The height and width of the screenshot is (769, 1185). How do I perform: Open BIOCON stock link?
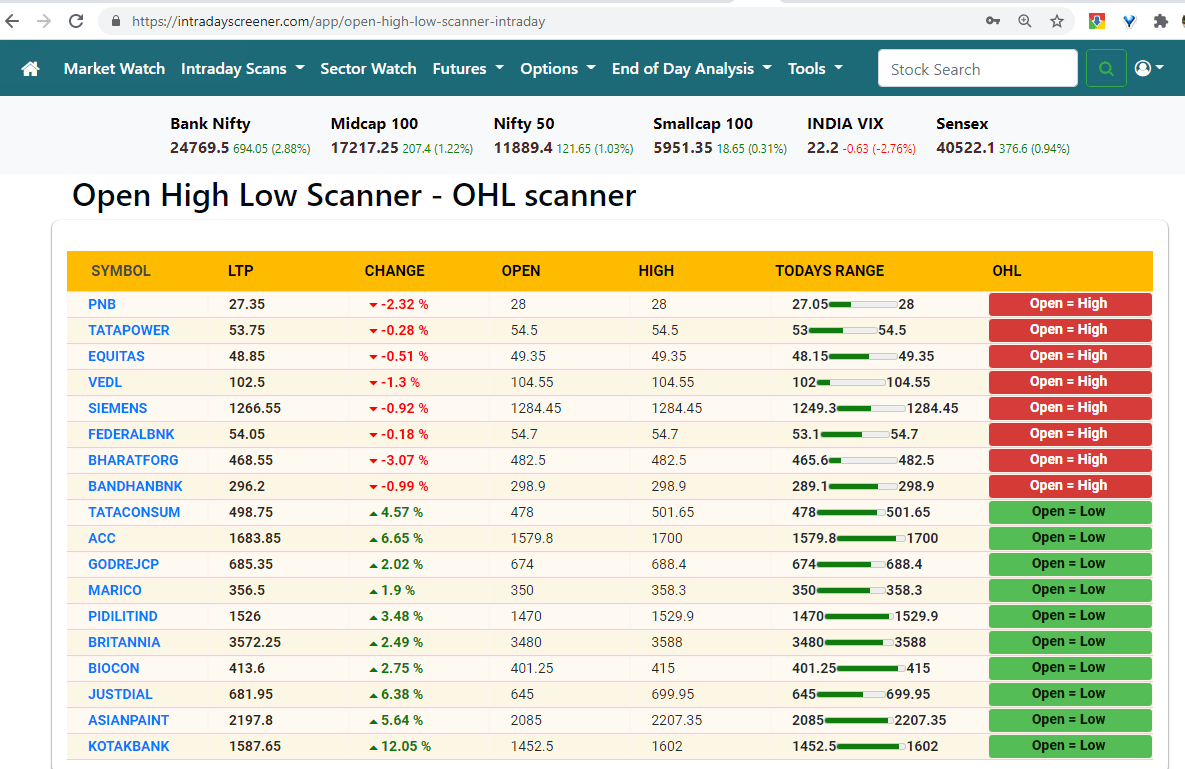pyautogui.click(x=114, y=669)
